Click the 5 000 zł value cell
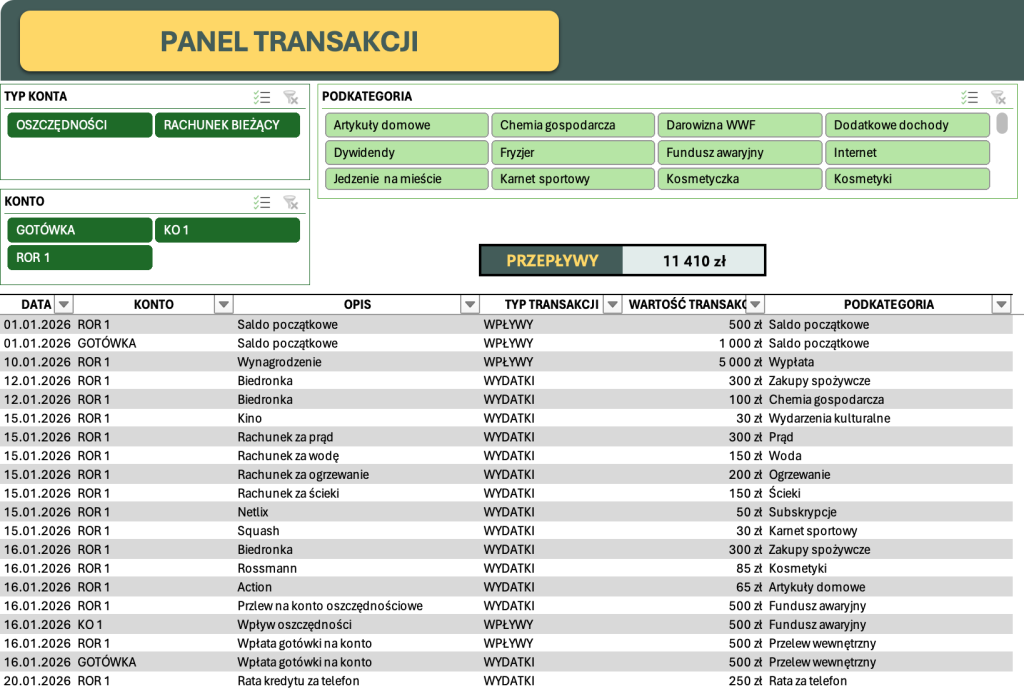Image resolution: width=1024 pixels, height=689 pixels. pyautogui.click(x=693, y=362)
